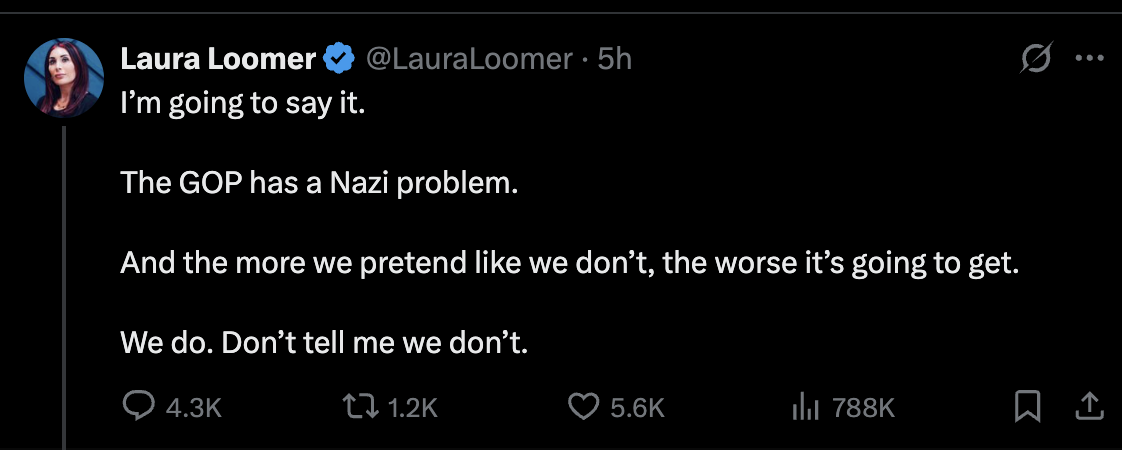
Task: Click the Laura Loomer profile picture
Action: click(64, 78)
